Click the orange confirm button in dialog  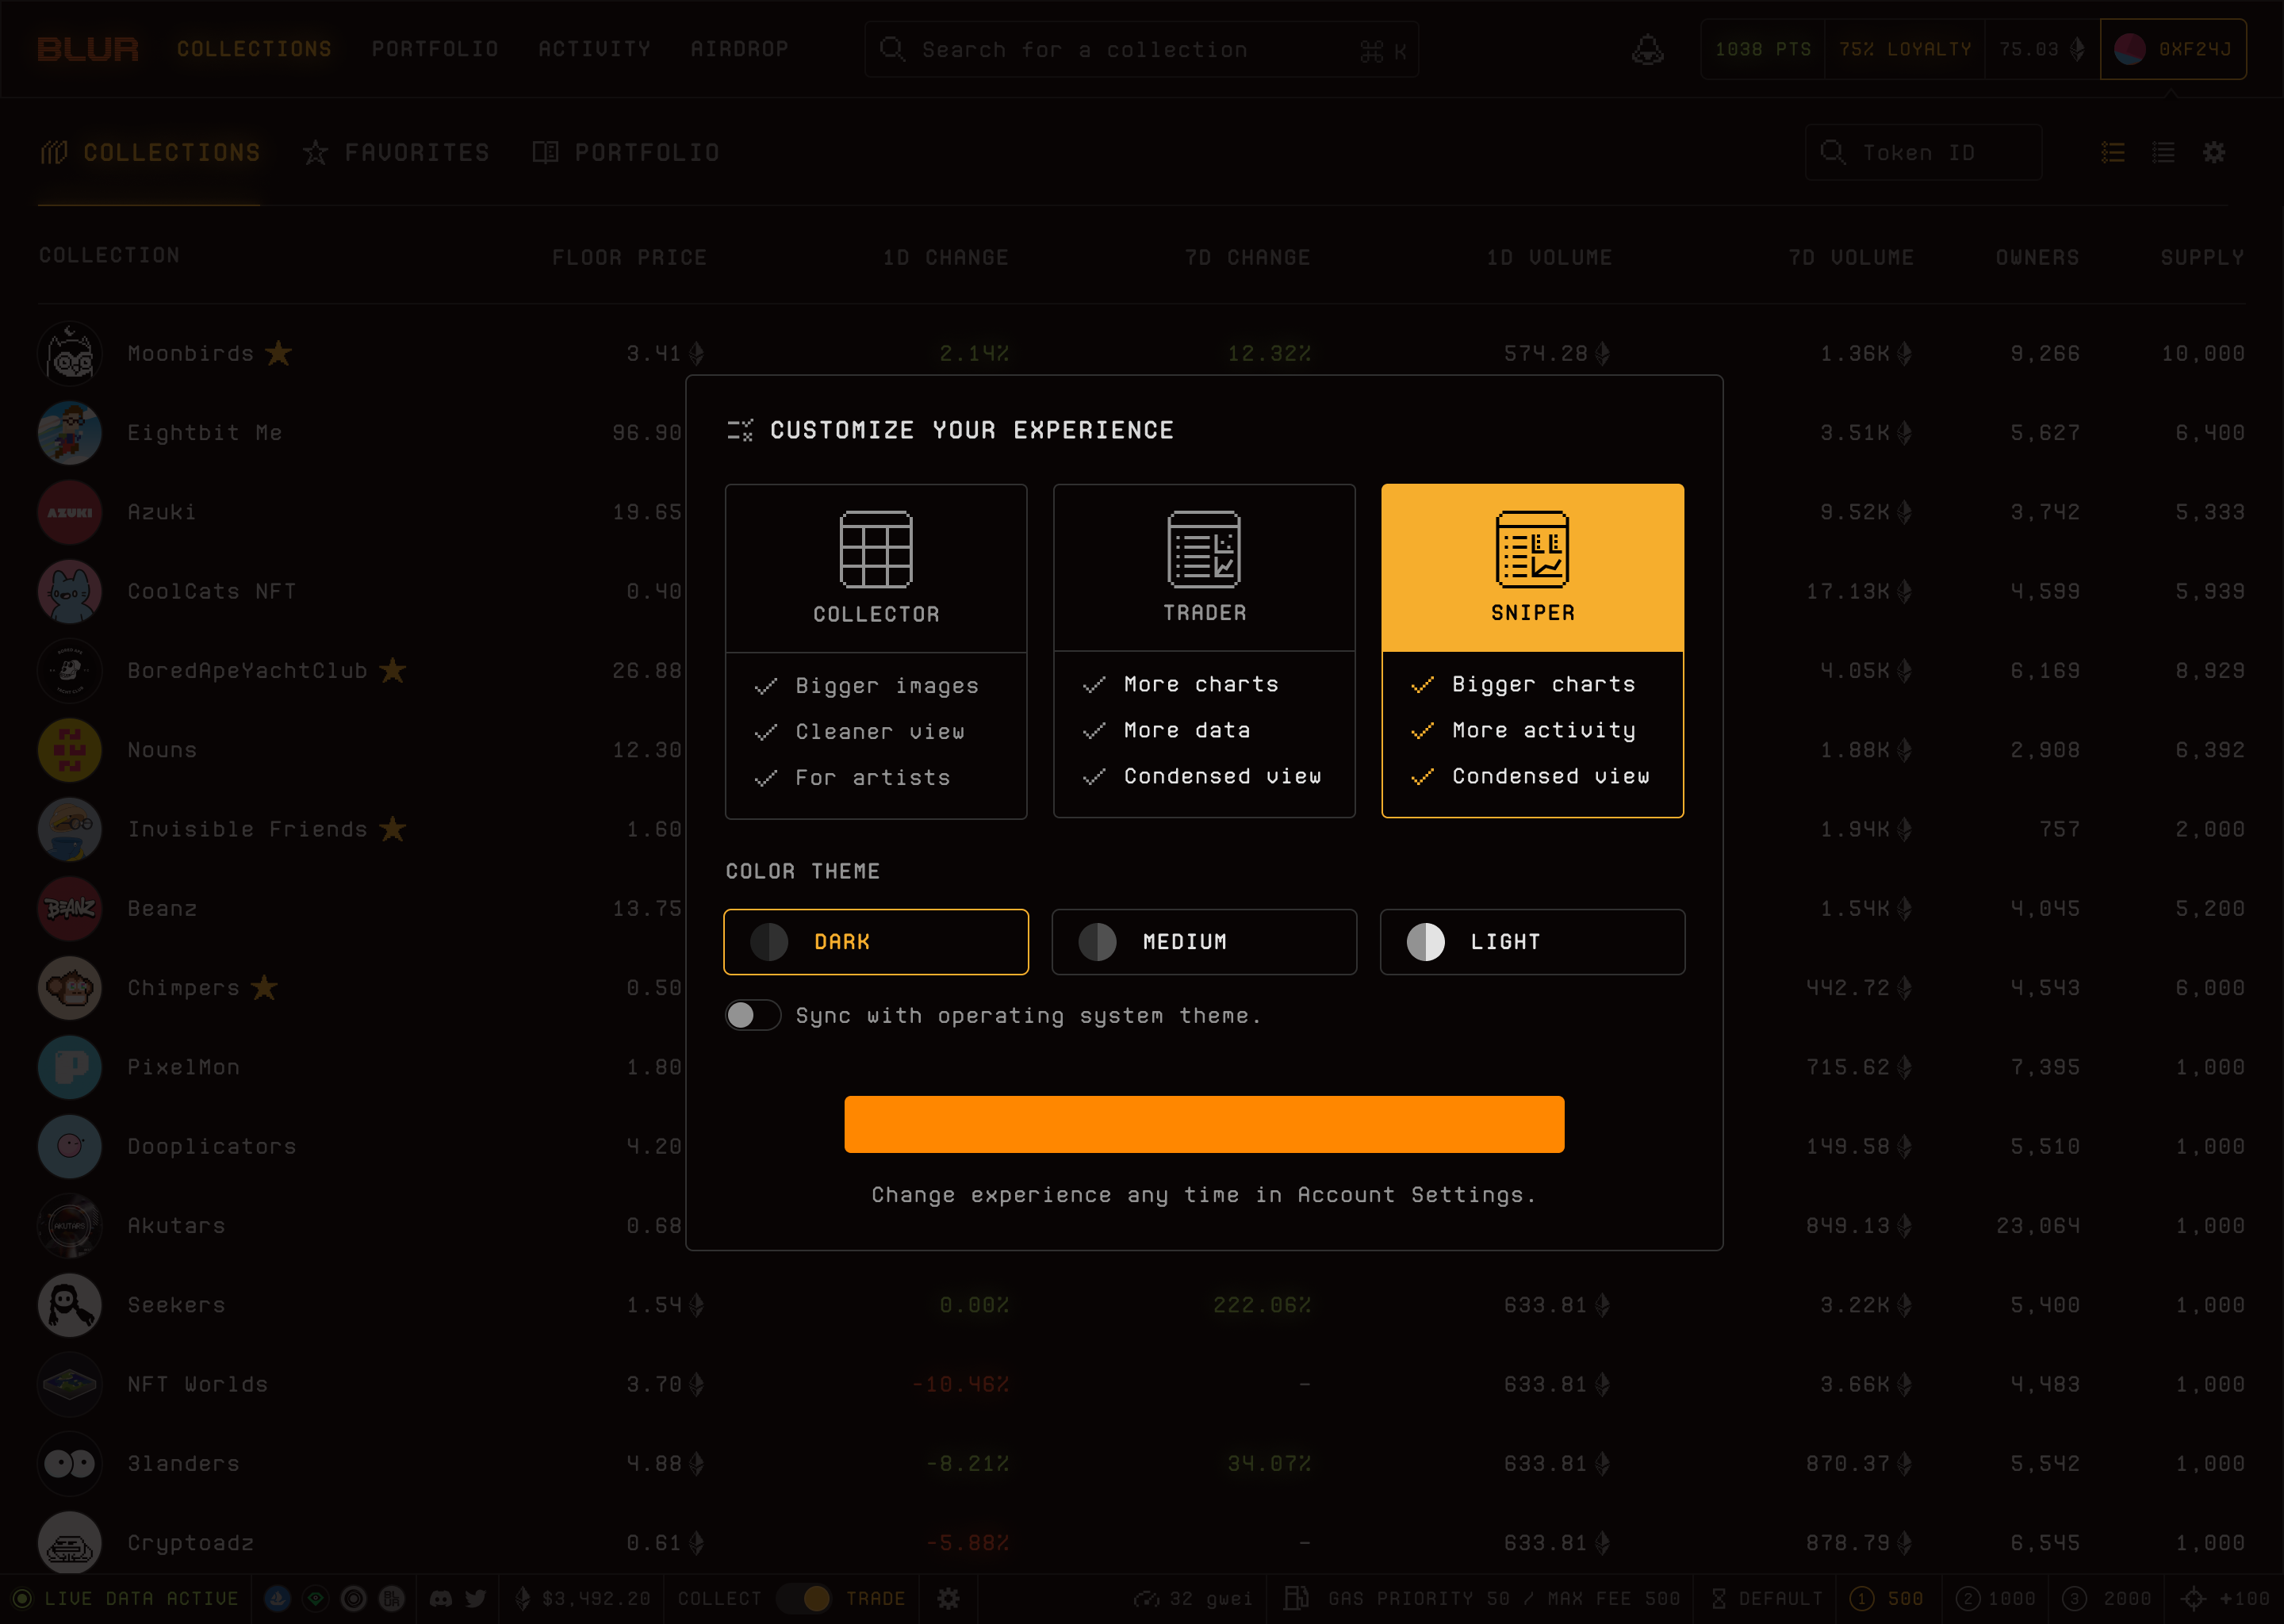pyautogui.click(x=1204, y=1124)
